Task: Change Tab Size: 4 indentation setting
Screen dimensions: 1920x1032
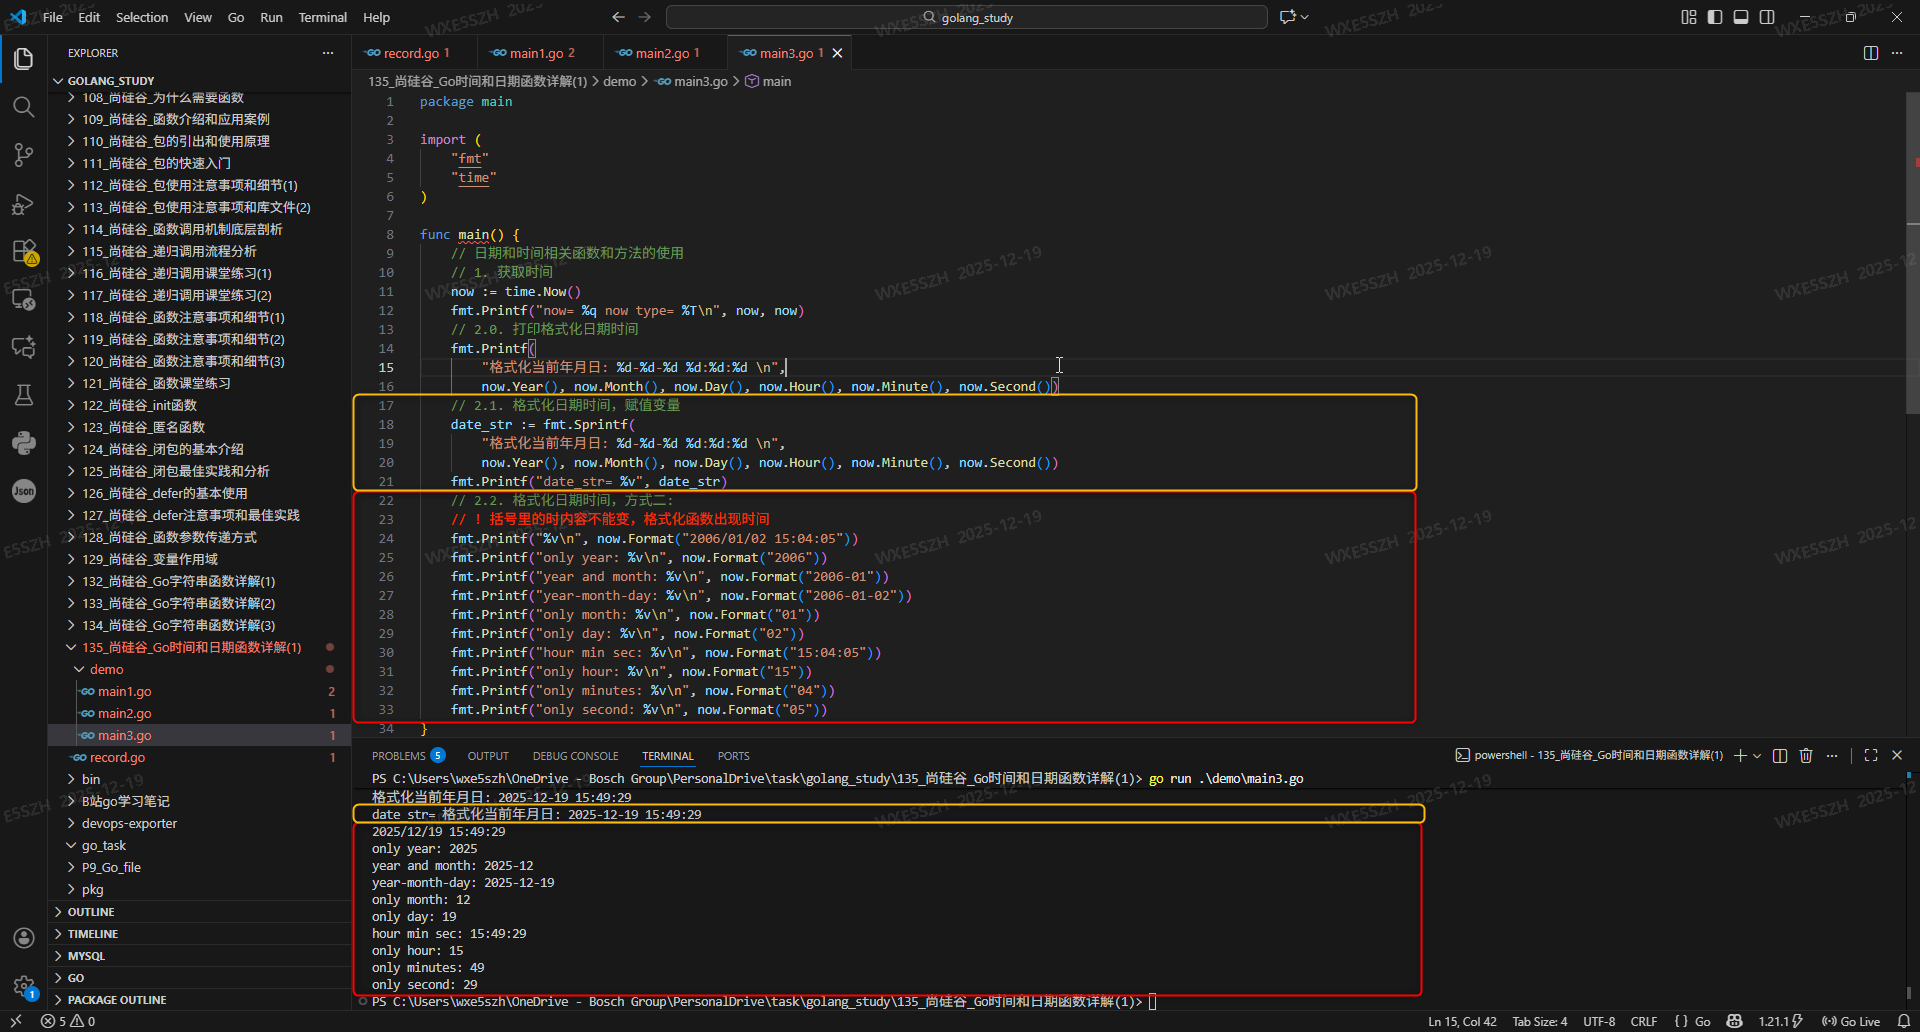Action: [x=1540, y=1021]
